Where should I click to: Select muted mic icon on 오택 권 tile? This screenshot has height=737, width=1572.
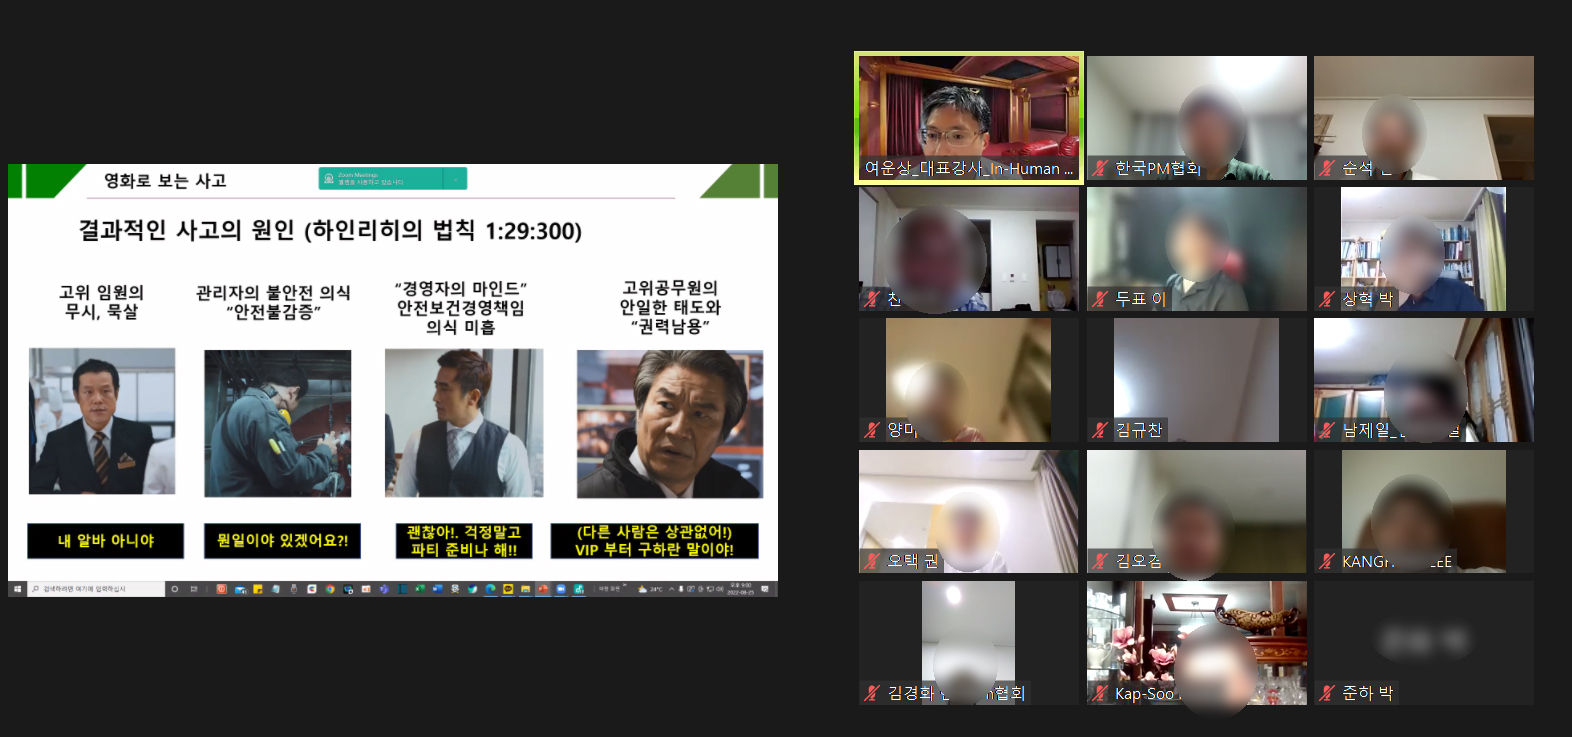[x=872, y=561]
